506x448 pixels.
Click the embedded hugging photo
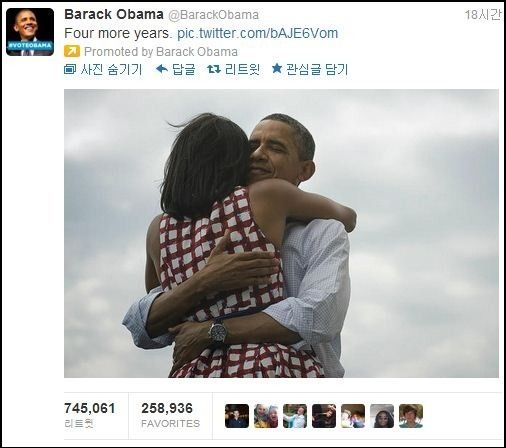281,233
